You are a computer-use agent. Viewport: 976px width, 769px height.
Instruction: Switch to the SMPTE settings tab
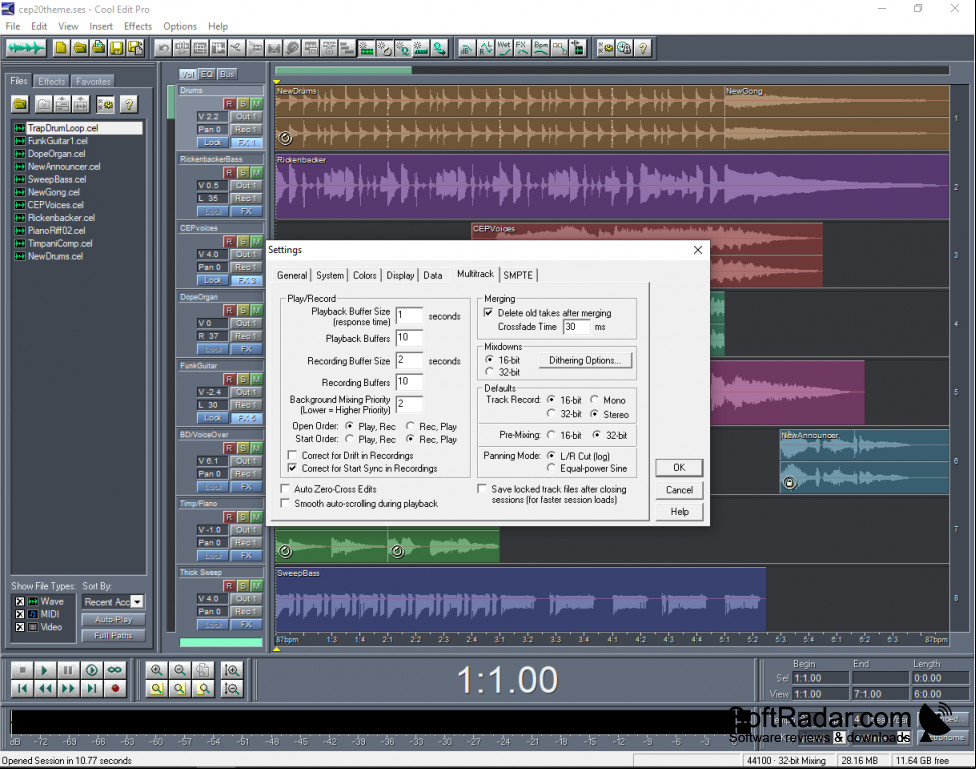point(518,275)
